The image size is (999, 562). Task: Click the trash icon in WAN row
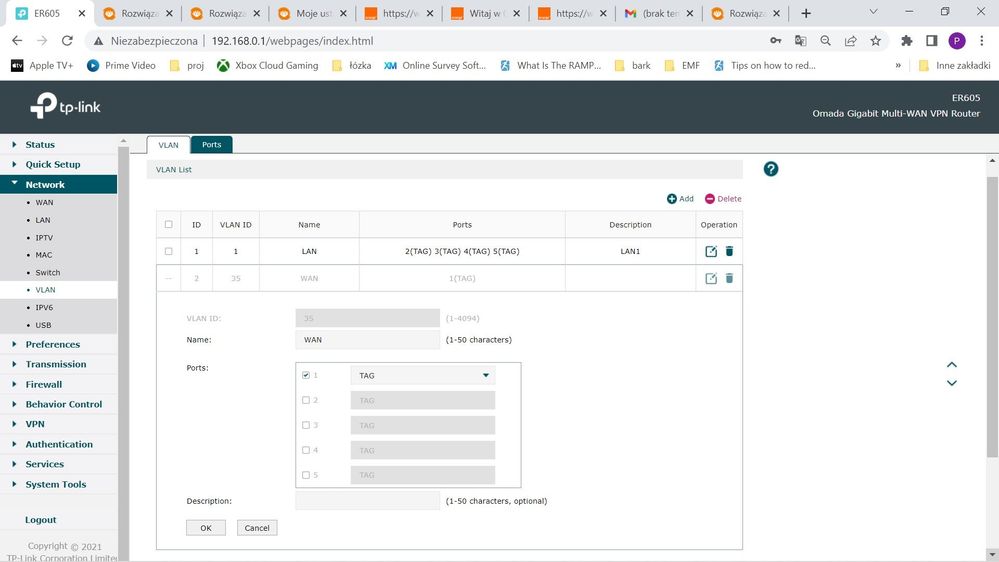tap(729, 278)
